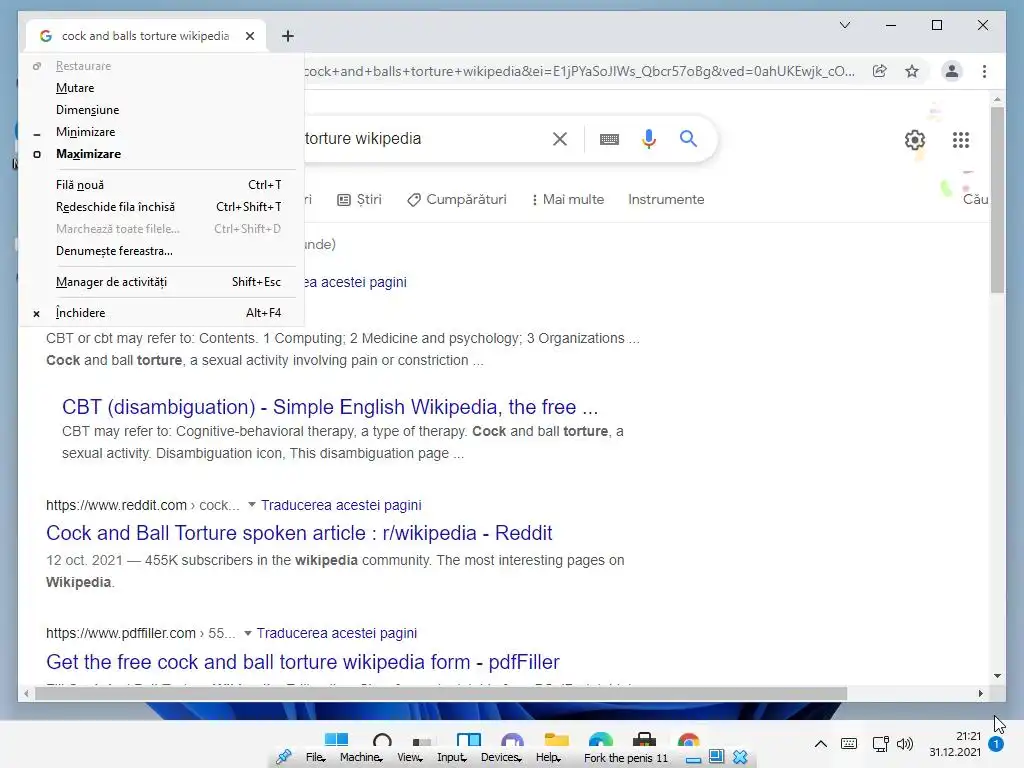Click the share page icon in address bar
This screenshot has width=1024, height=768.
coord(880,71)
